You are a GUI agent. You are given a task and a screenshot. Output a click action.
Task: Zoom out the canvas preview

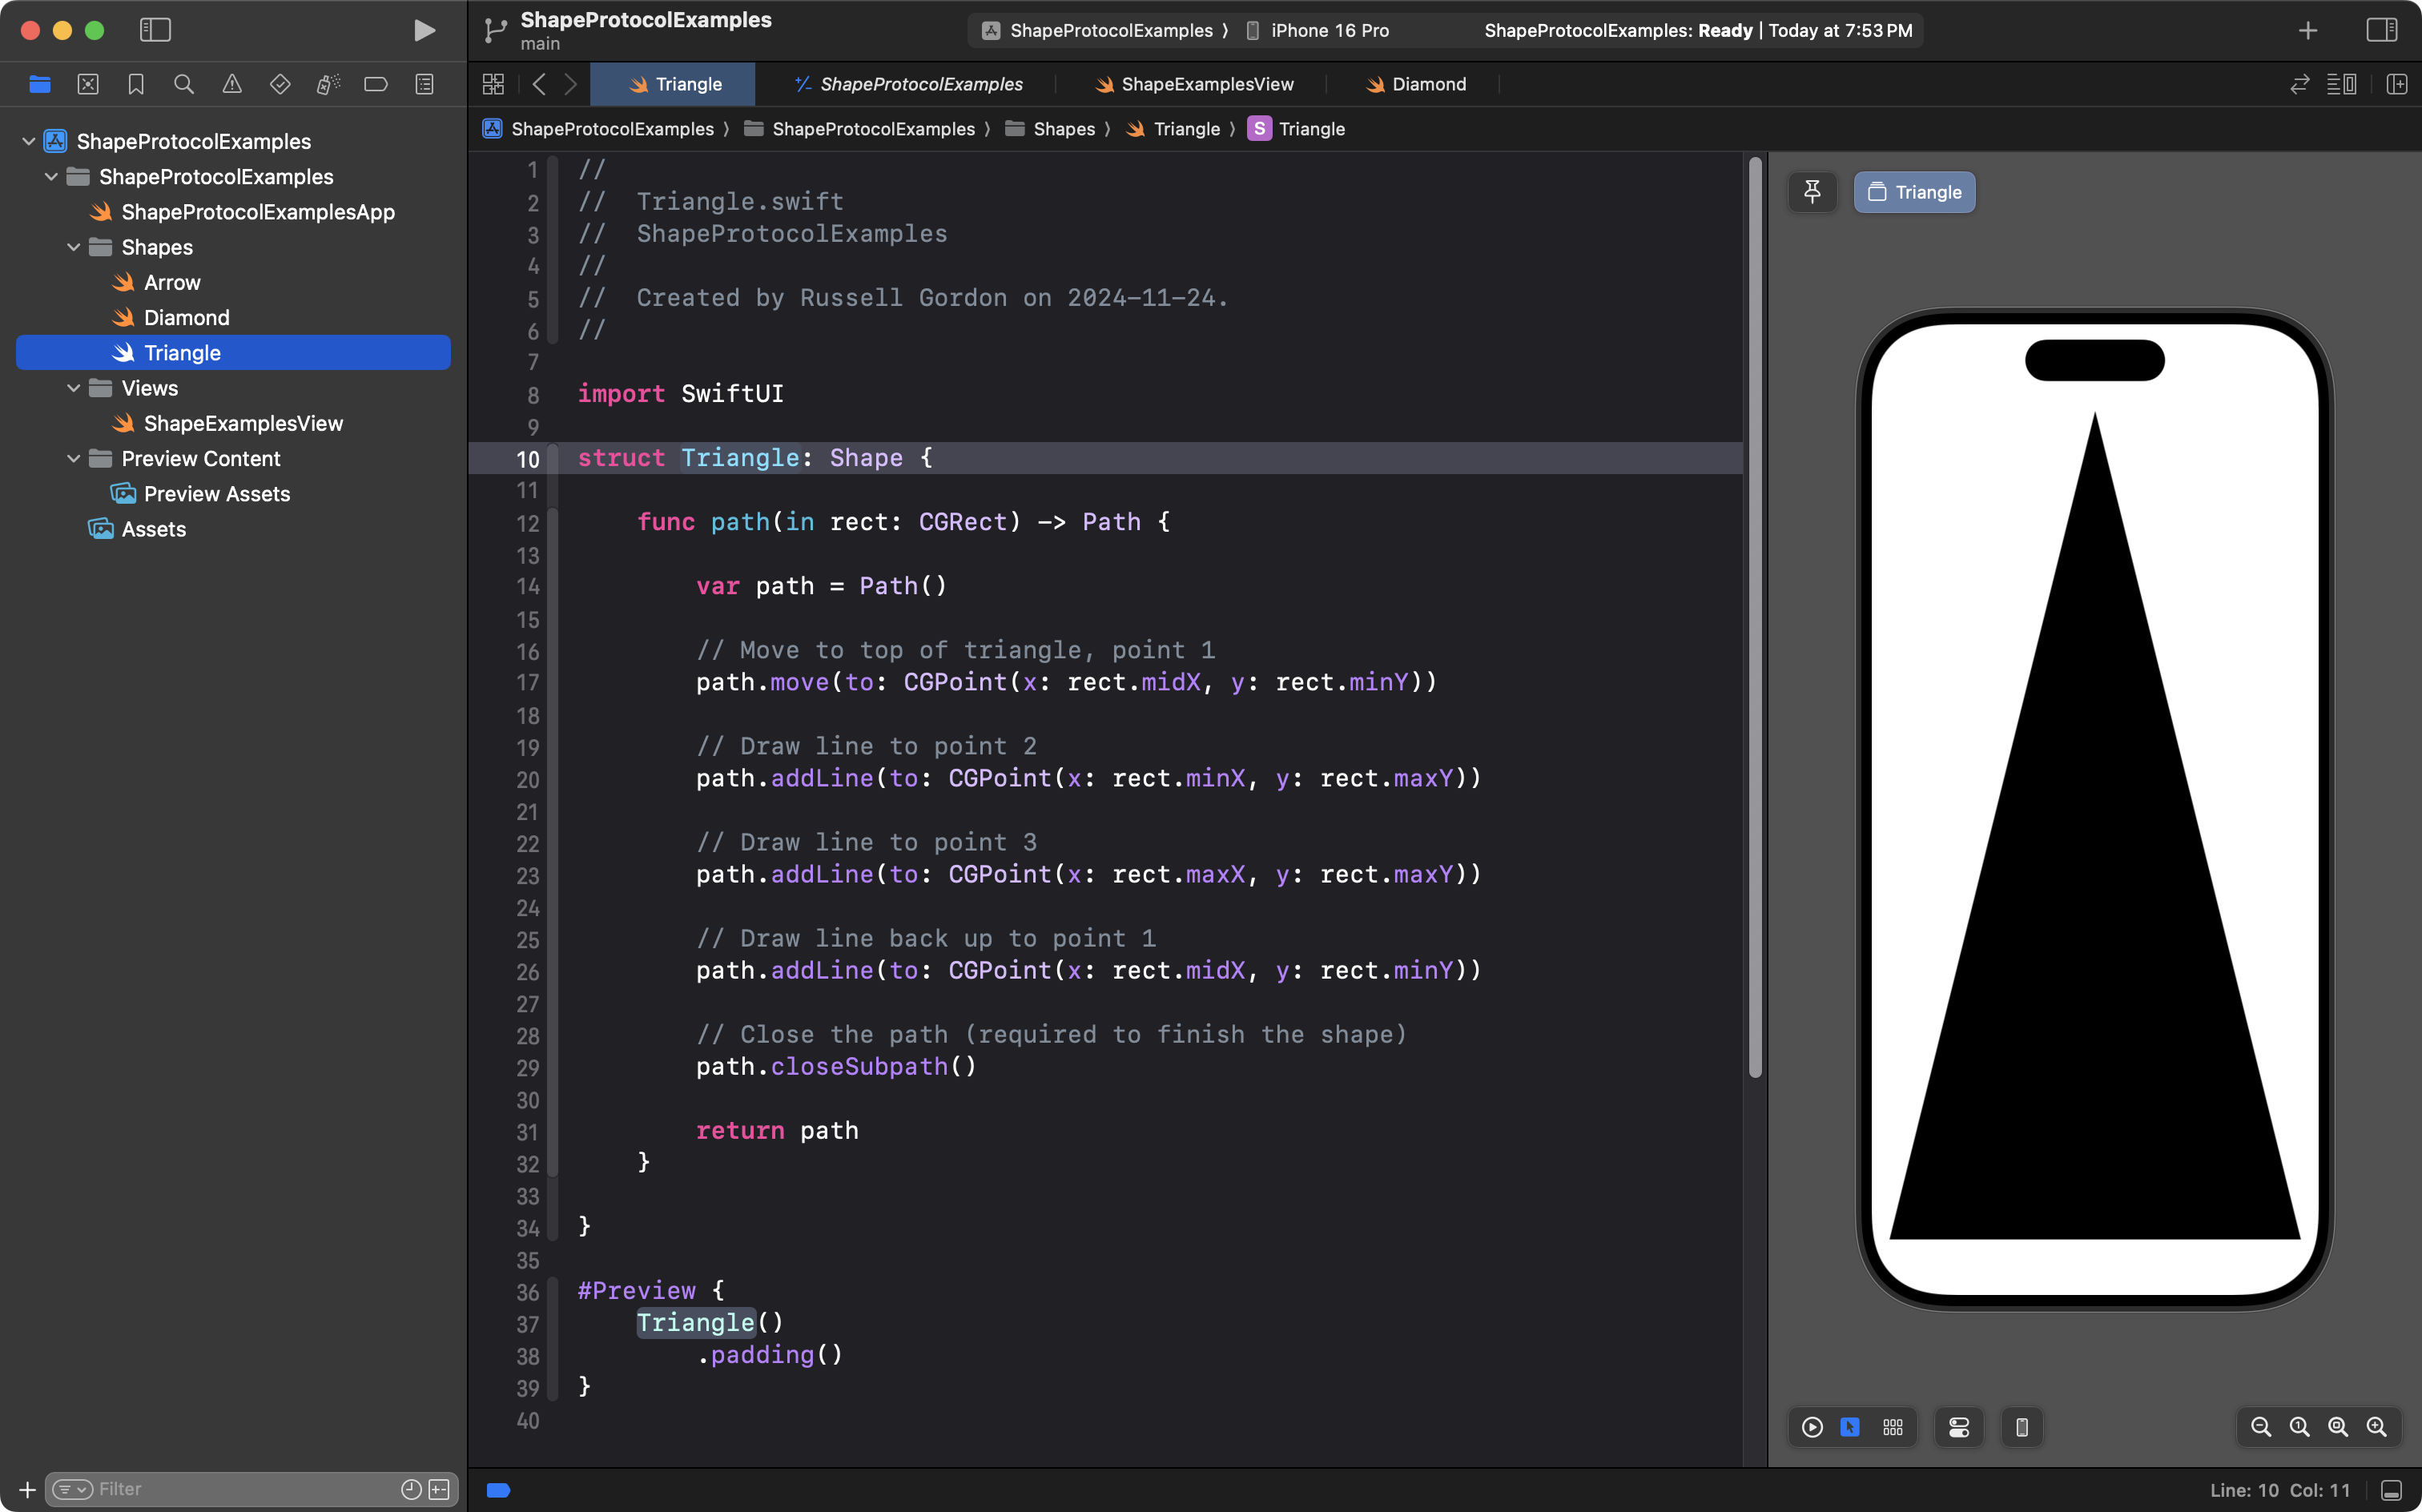pos(2260,1427)
